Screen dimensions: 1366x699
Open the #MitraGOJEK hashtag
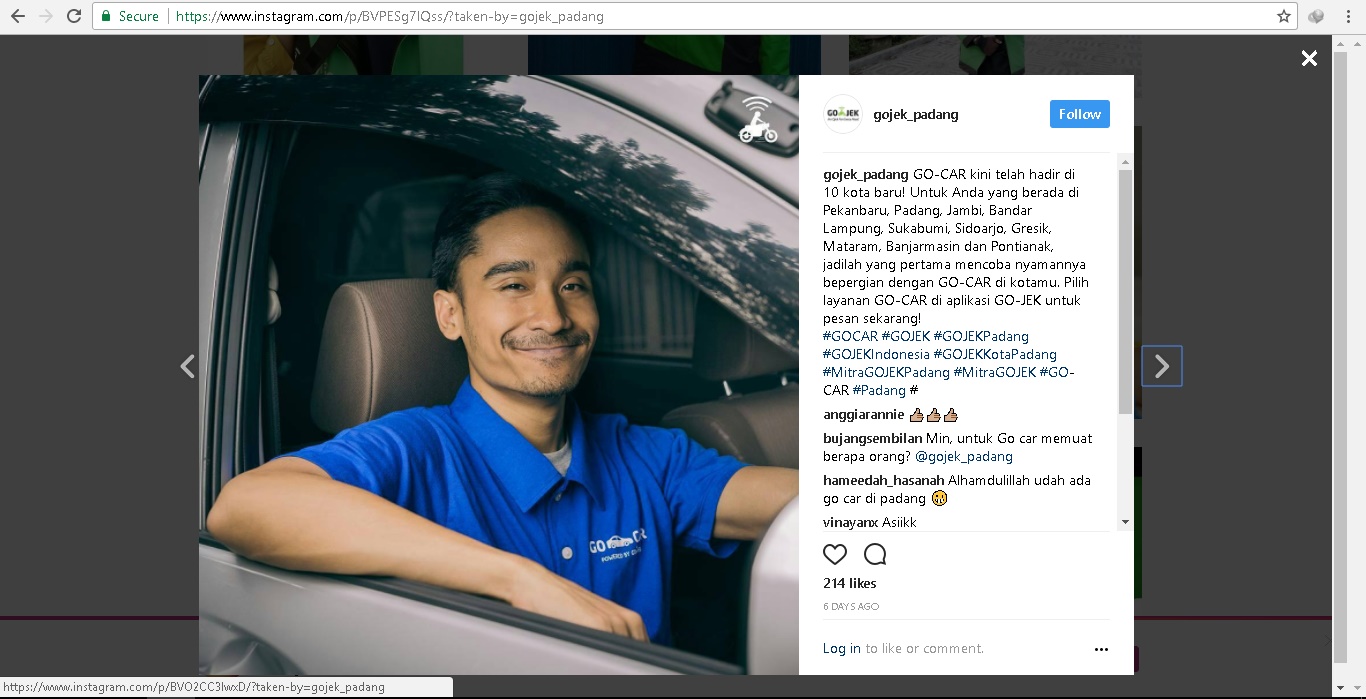995,372
